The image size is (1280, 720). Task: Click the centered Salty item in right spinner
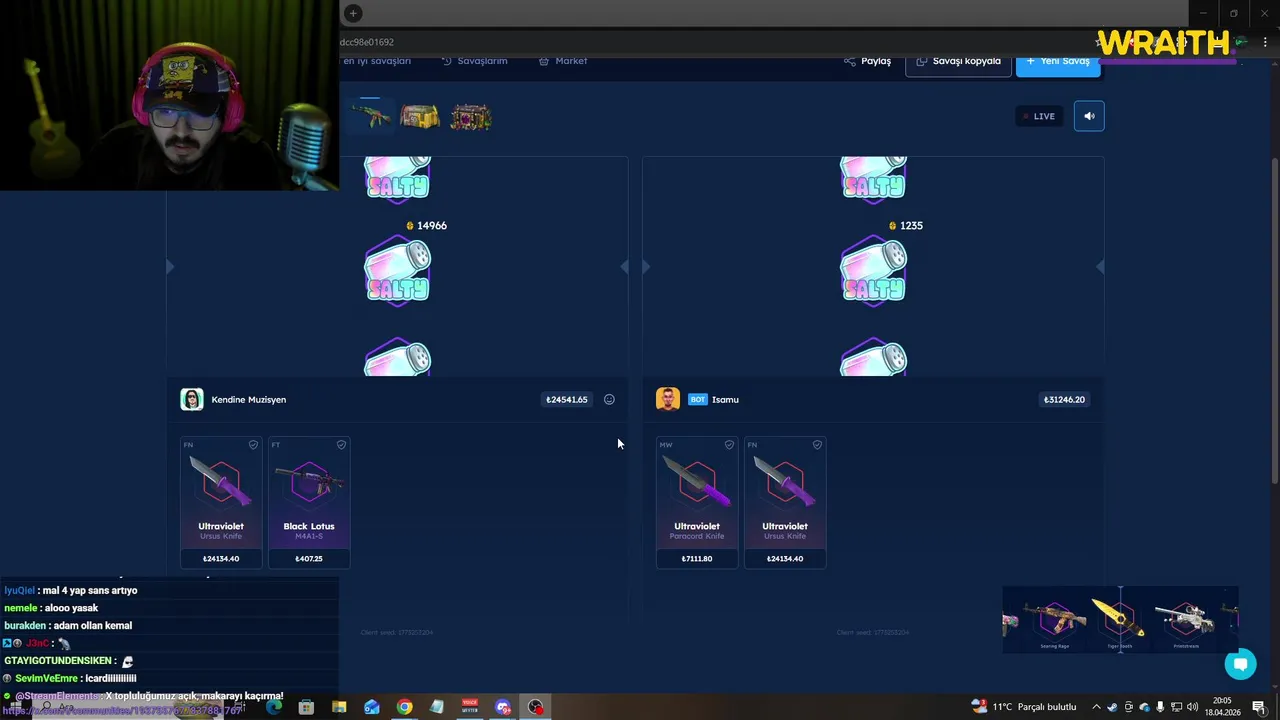(873, 271)
